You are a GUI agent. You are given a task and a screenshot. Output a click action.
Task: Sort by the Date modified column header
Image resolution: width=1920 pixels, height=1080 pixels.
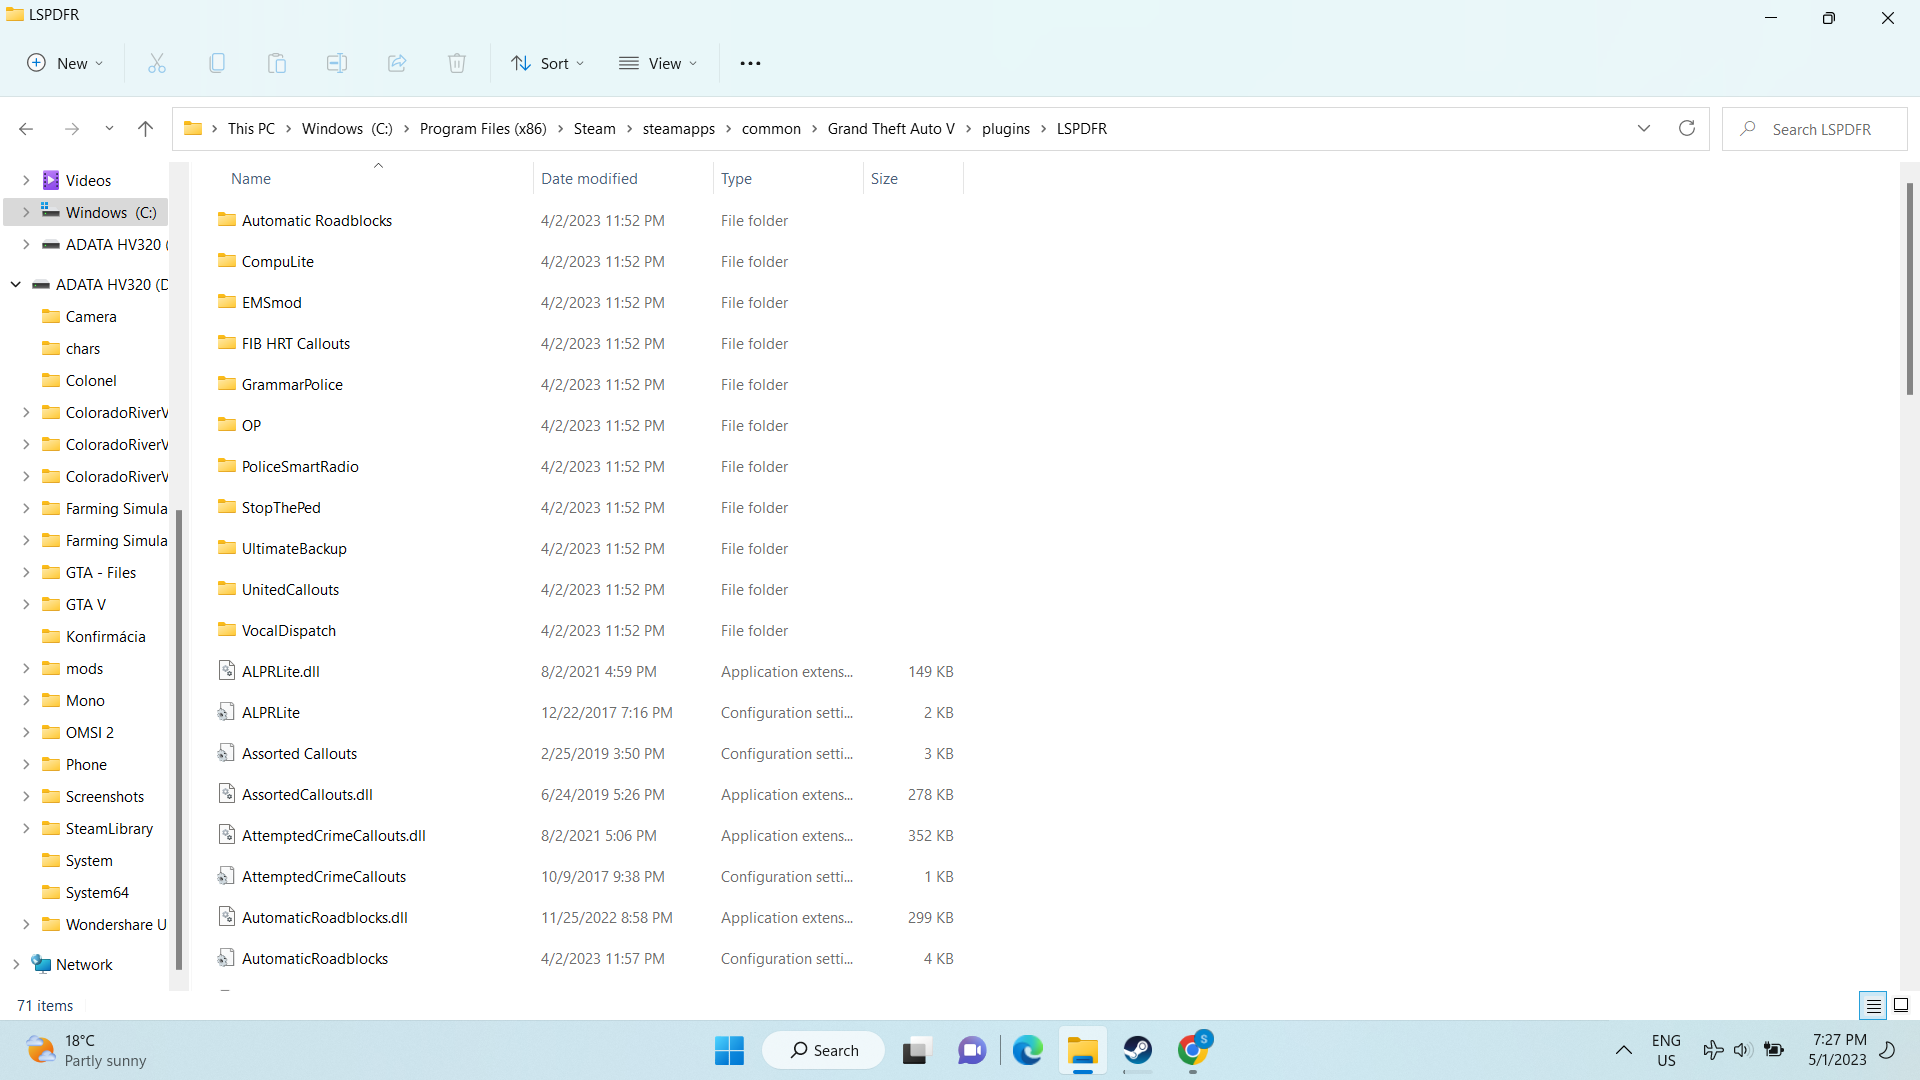(589, 179)
